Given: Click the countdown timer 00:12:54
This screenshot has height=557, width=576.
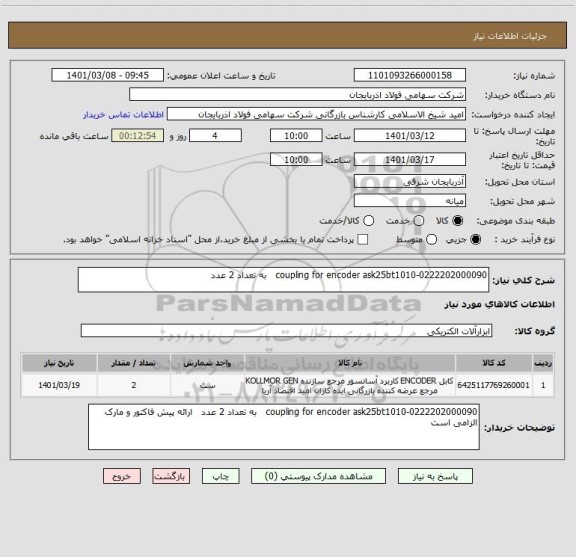Looking at the screenshot, I should click(x=138, y=136).
